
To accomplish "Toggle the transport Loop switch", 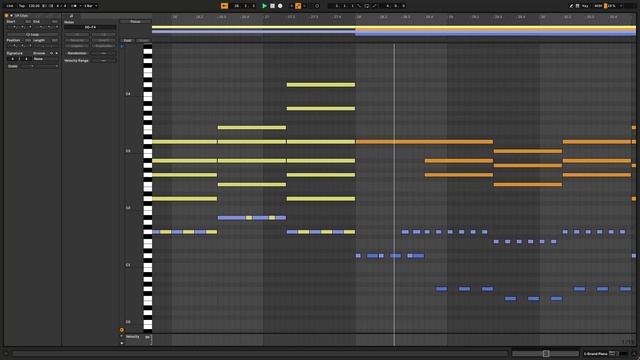I will [366, 6].
